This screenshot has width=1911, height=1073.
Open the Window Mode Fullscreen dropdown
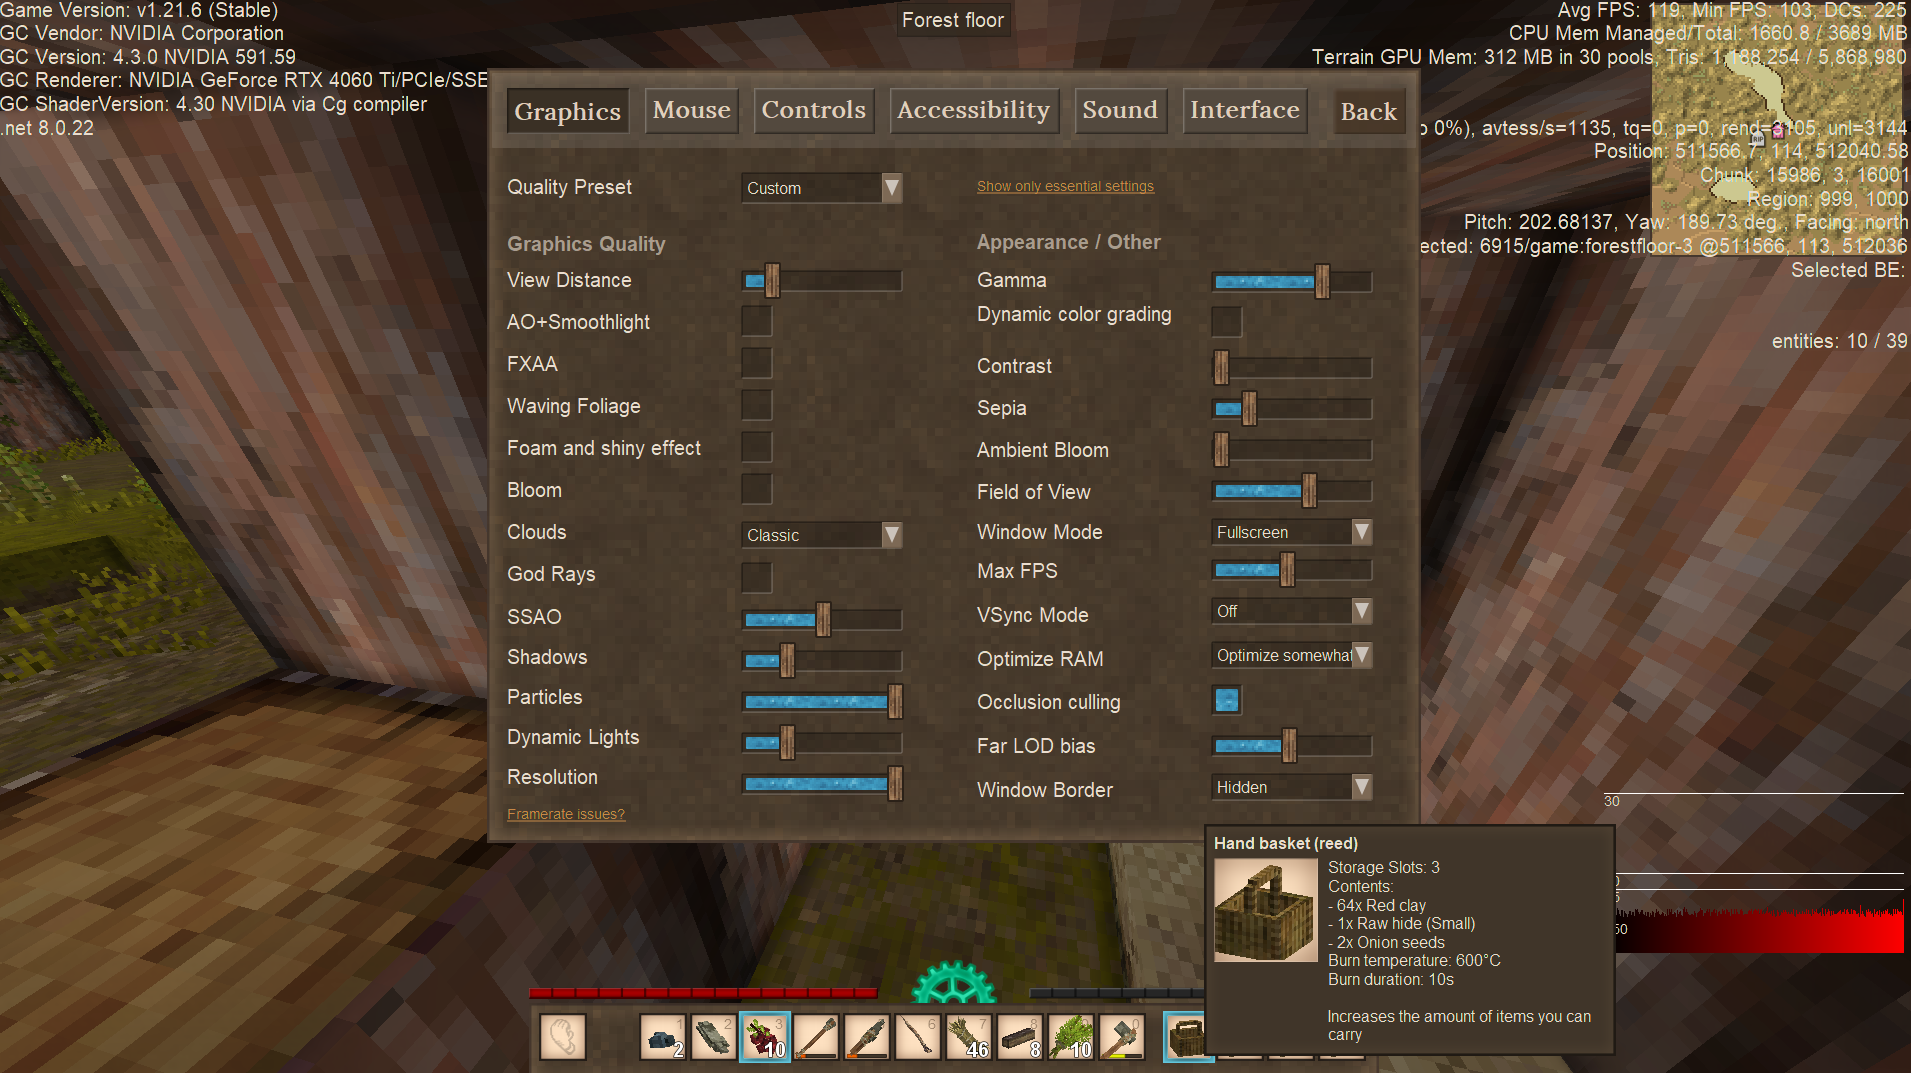point(1290,532)
